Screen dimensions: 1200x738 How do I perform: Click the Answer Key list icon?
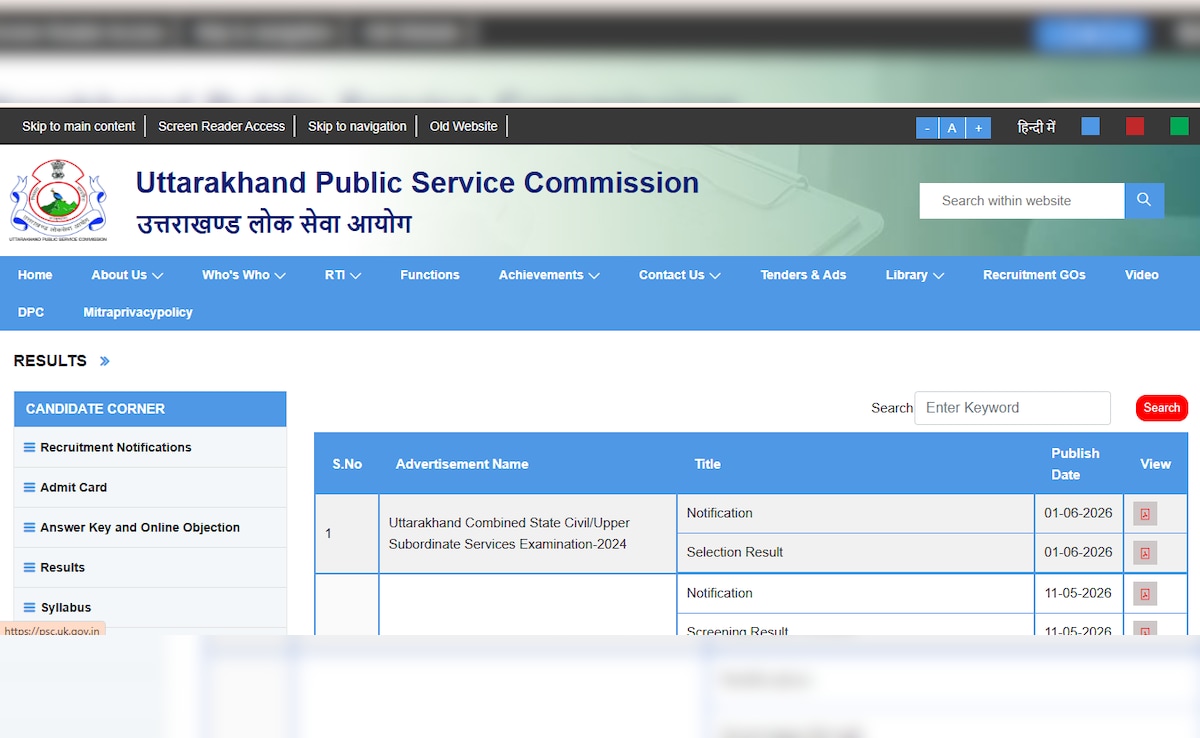(30, 527)
